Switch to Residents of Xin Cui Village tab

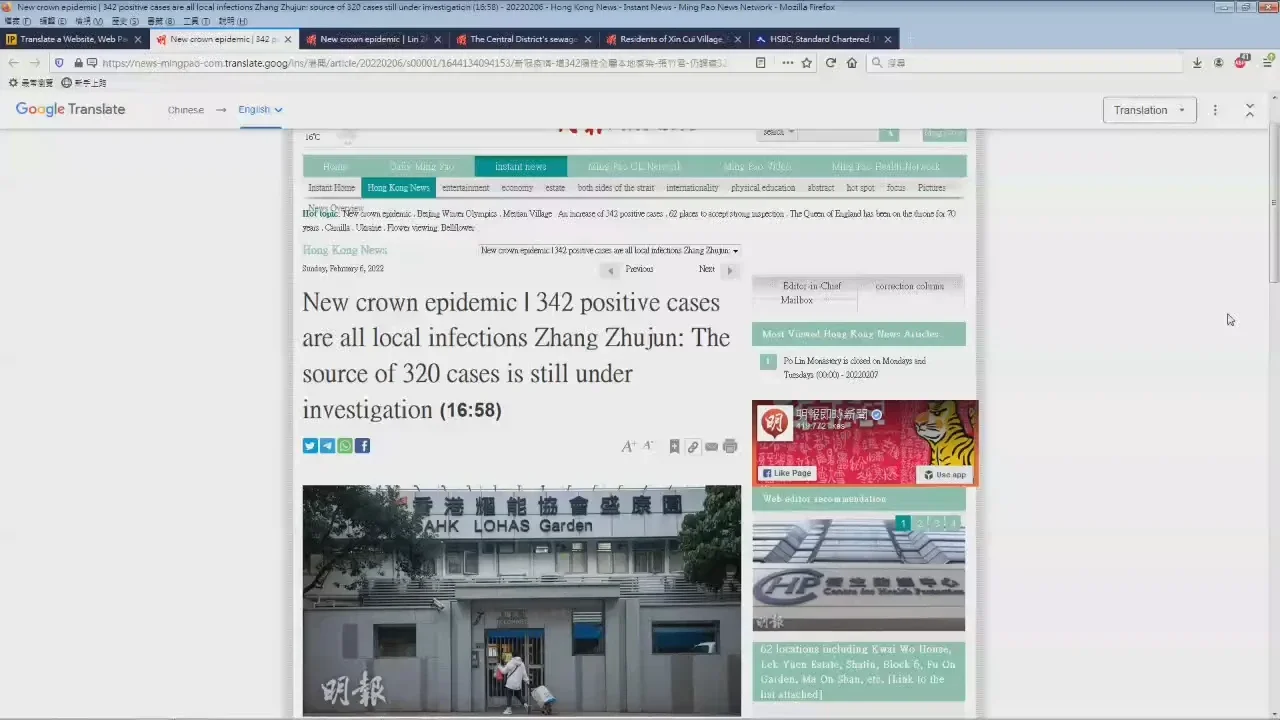pyautogui.click(x=674, y=39)
